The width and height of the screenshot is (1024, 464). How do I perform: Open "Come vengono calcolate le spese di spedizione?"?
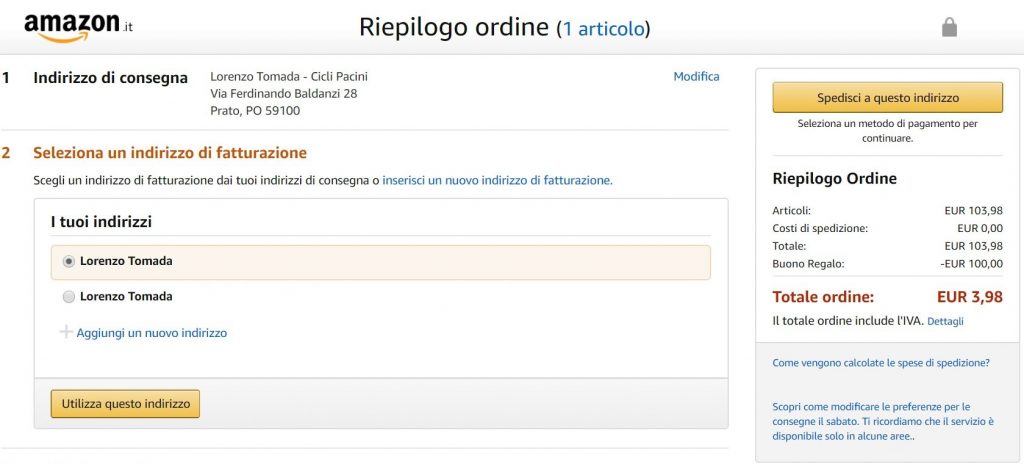coord(881,363)
